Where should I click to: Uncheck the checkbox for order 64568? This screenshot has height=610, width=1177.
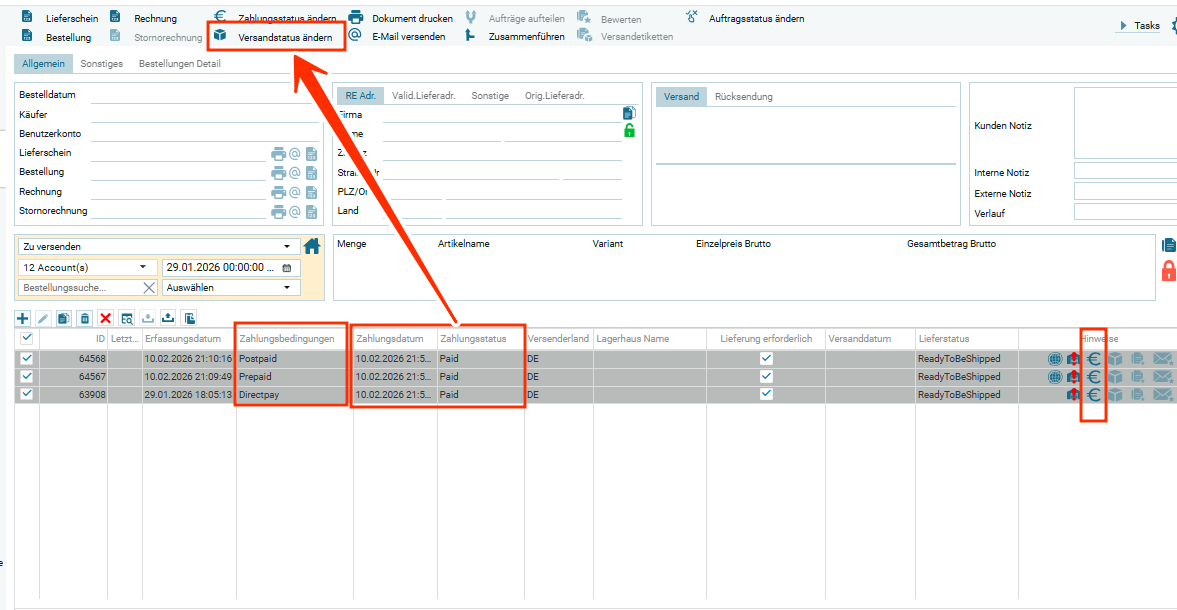pos(27,359)
